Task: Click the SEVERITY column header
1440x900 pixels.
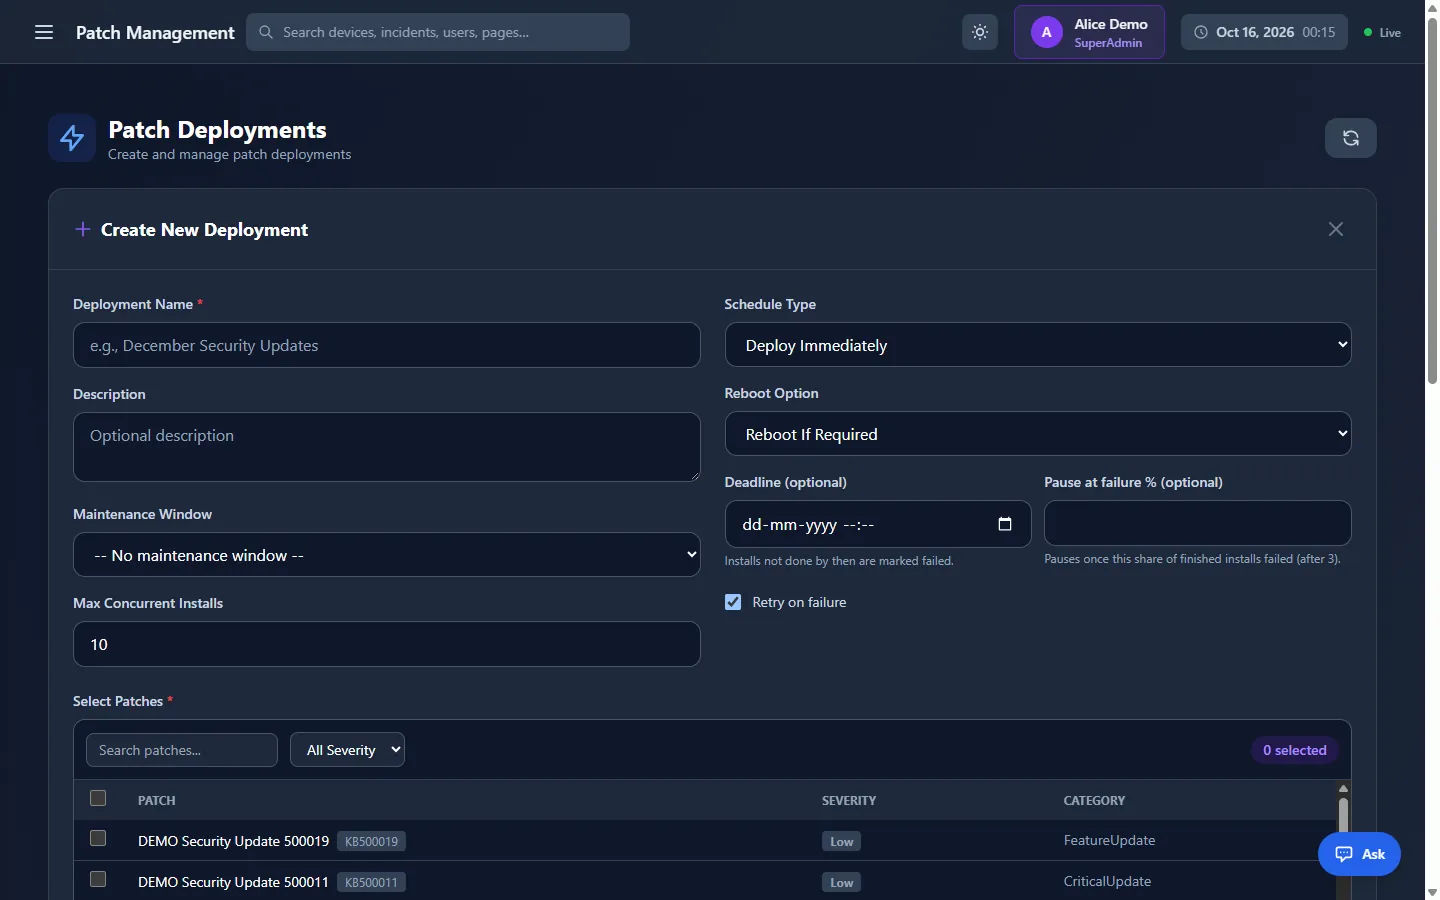Action: coord(849,800)
